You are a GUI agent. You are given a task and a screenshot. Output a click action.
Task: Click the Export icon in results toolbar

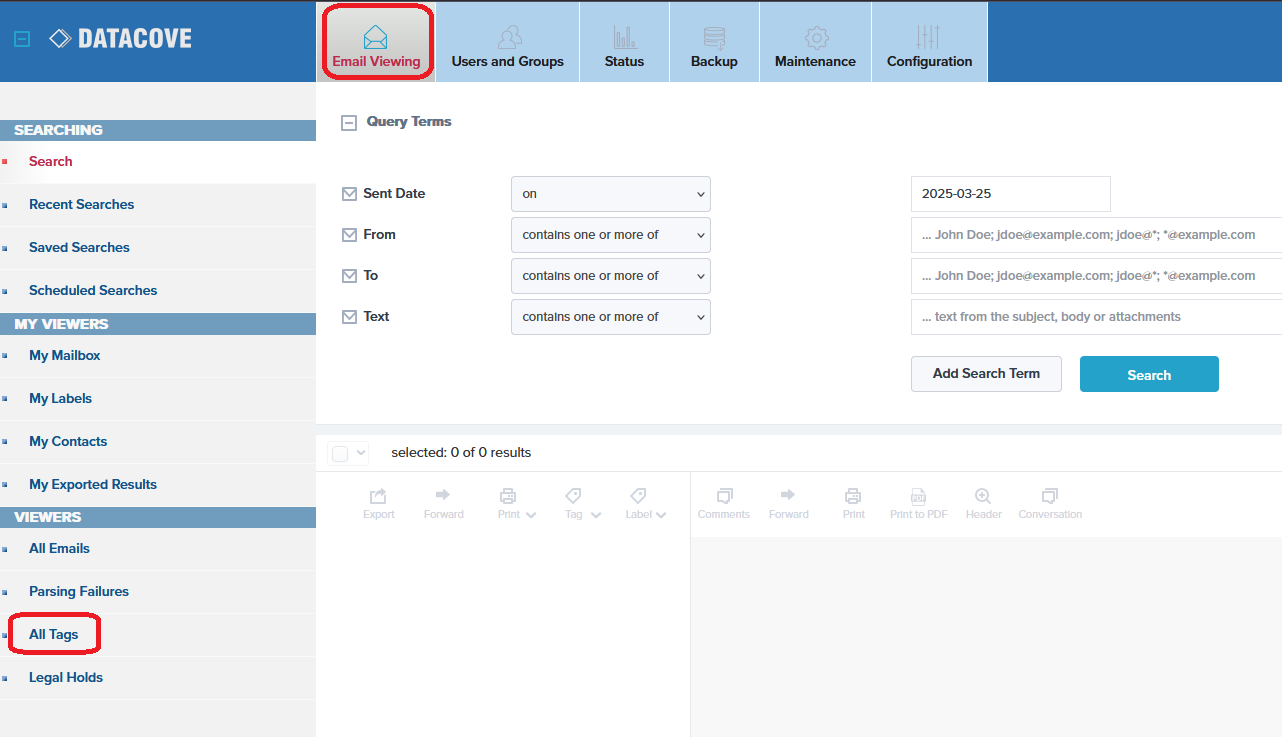[378, 496]
